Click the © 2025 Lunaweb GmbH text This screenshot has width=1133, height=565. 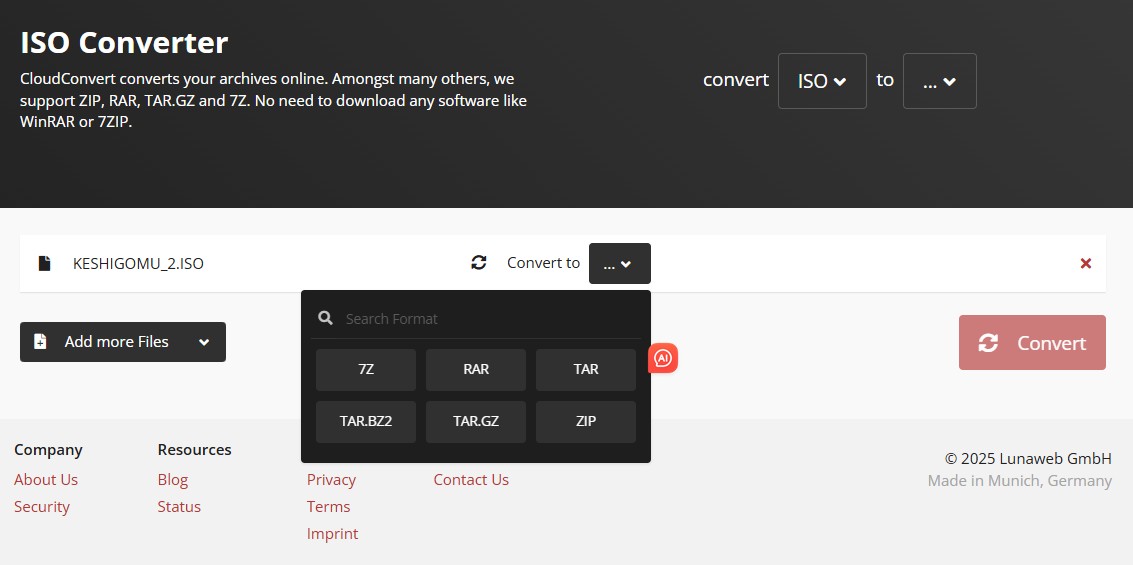tap(1028, 458)
